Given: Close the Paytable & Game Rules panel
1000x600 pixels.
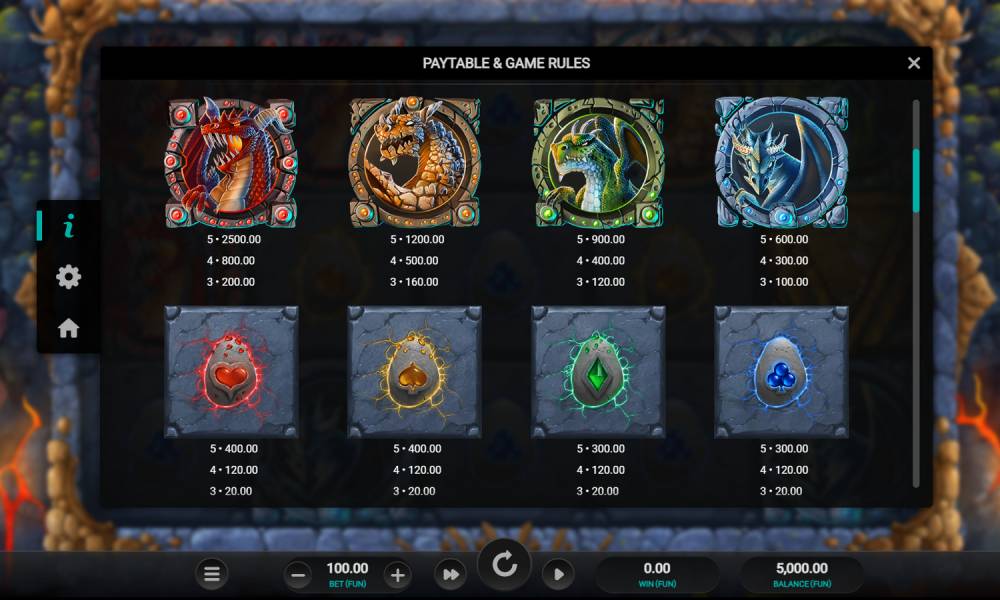Looking at the screenshot, I should [914, 63].
